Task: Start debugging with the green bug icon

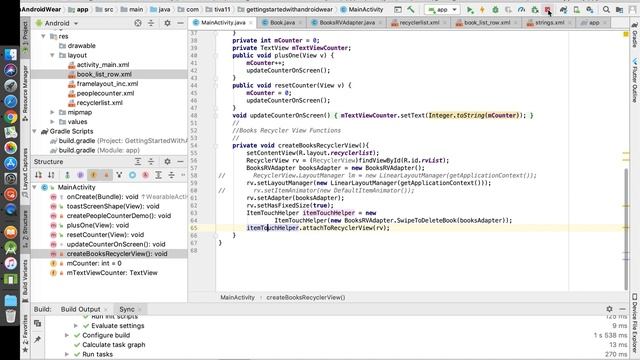Action: [495, 9]
